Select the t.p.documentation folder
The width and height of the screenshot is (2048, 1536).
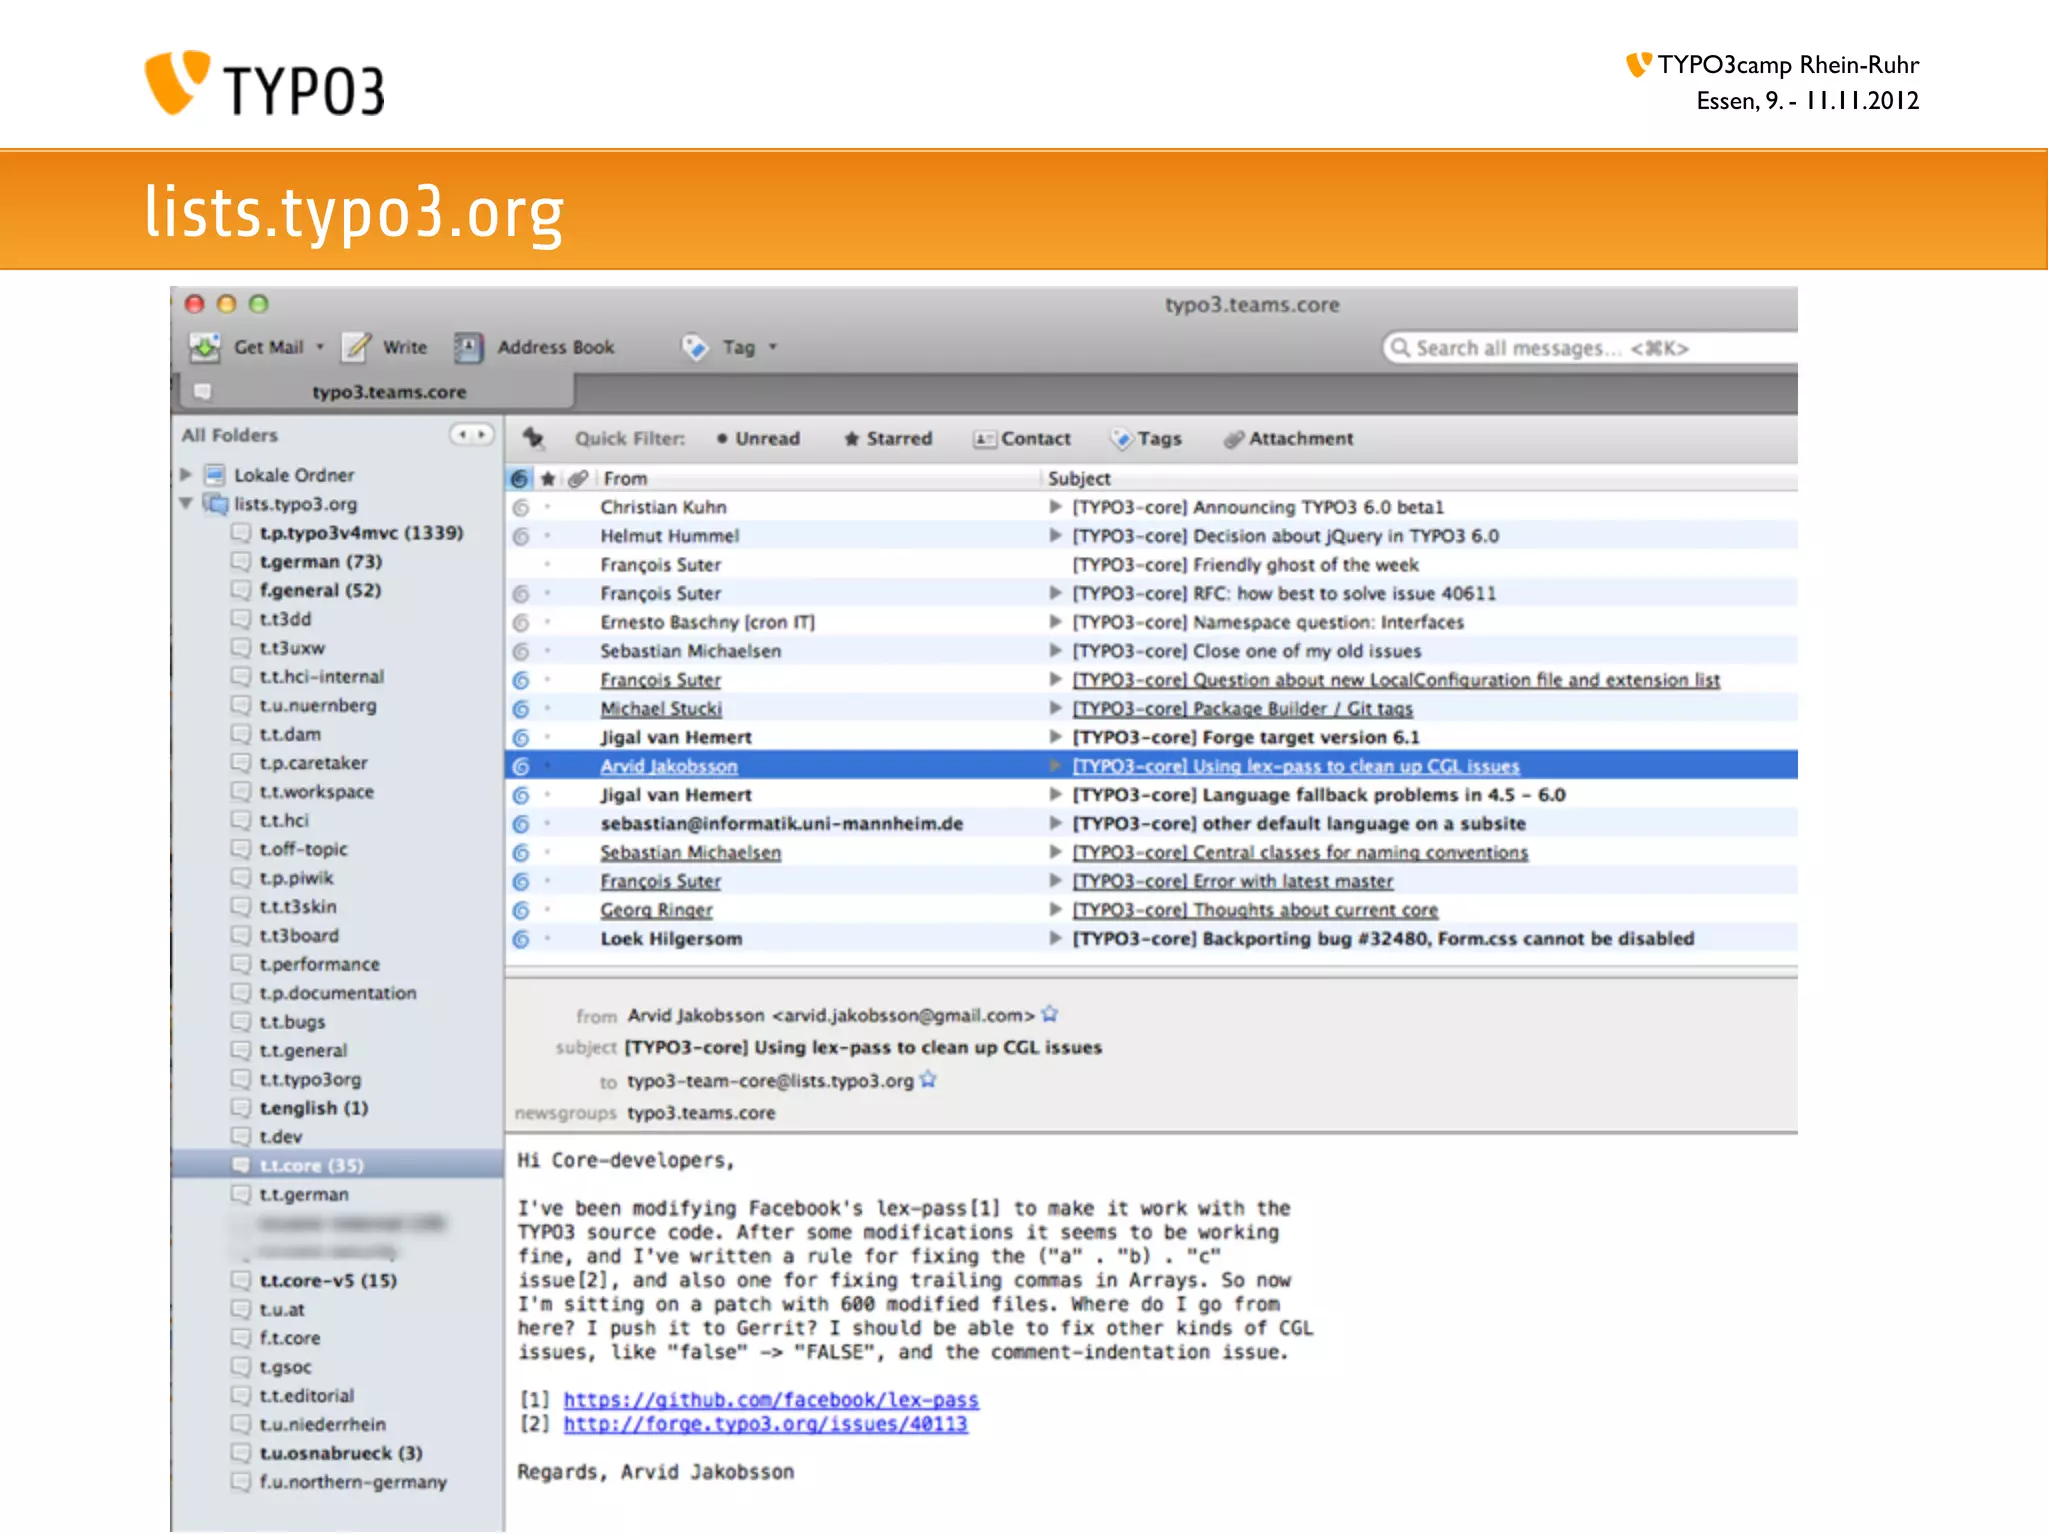[338, 993]
